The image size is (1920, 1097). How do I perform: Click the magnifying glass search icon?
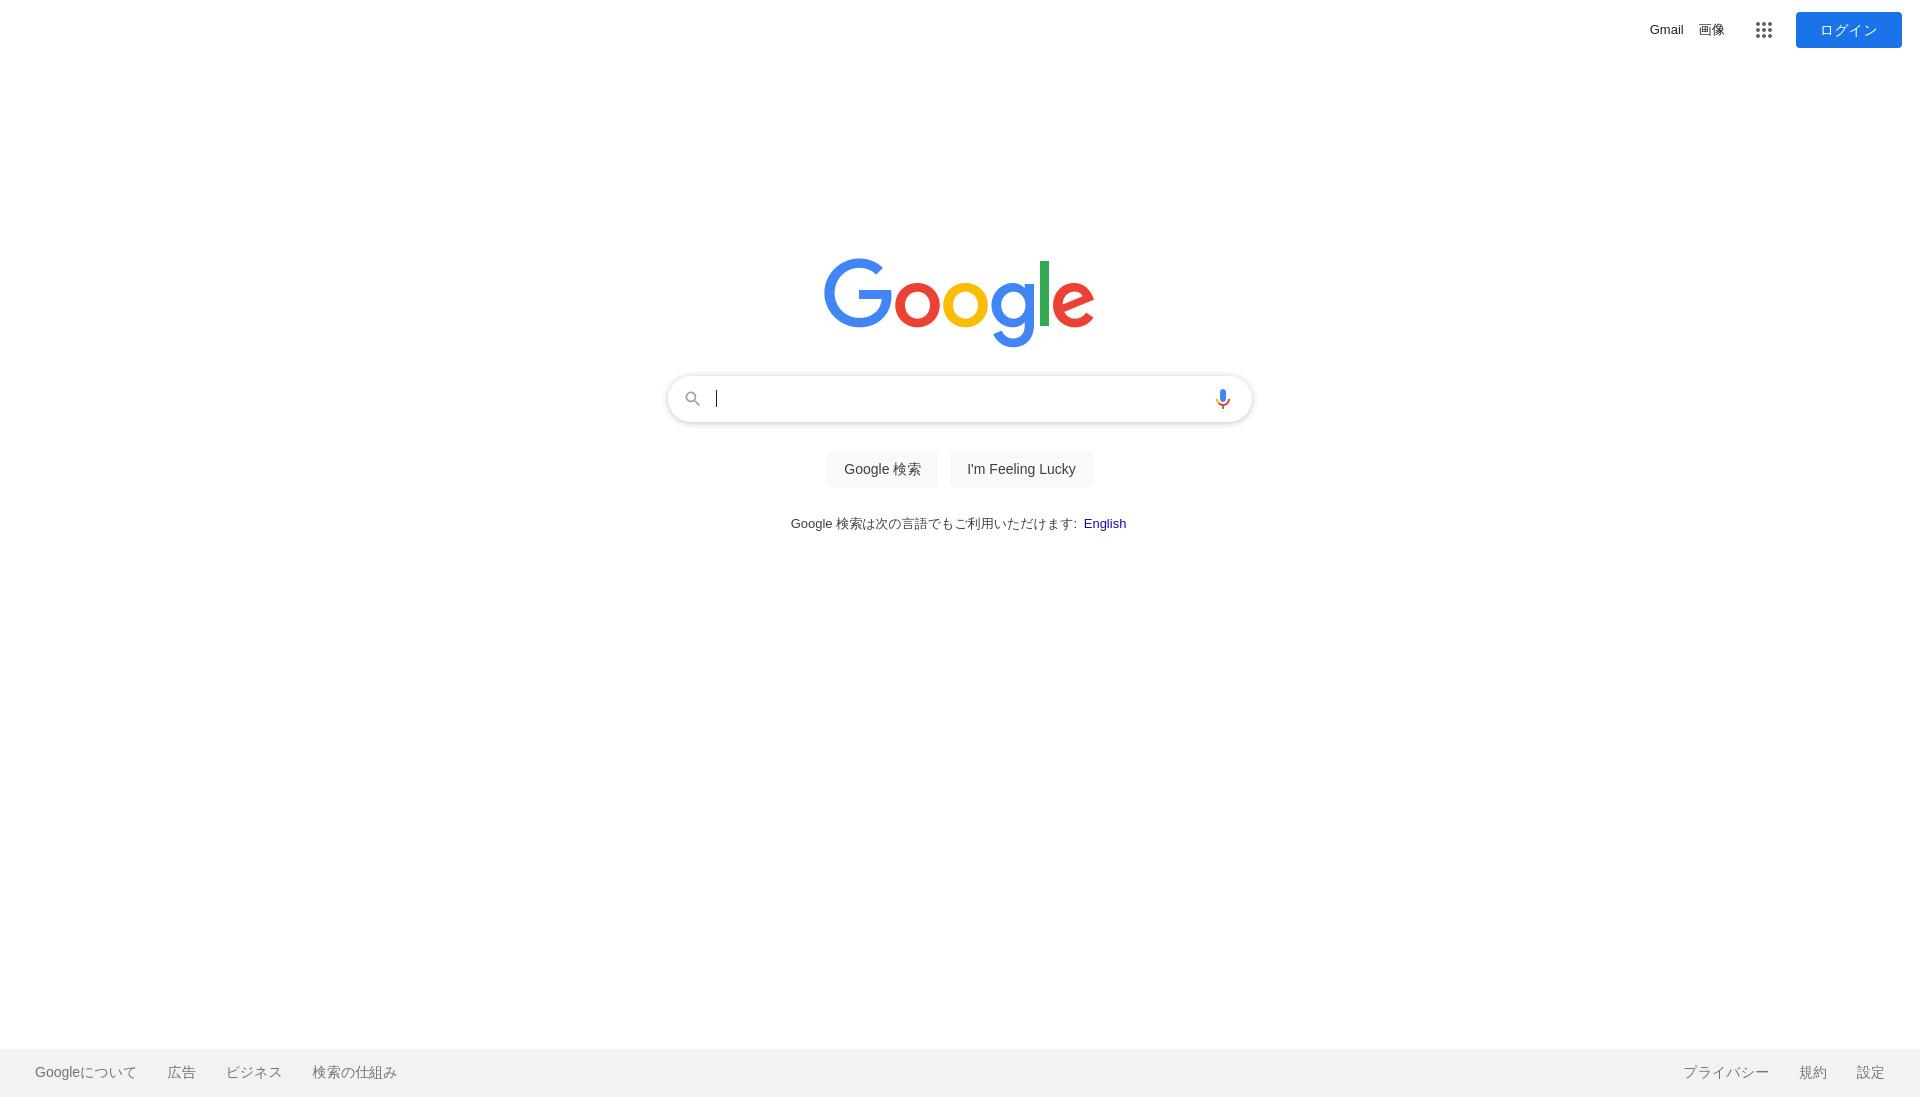coord(692,399)
